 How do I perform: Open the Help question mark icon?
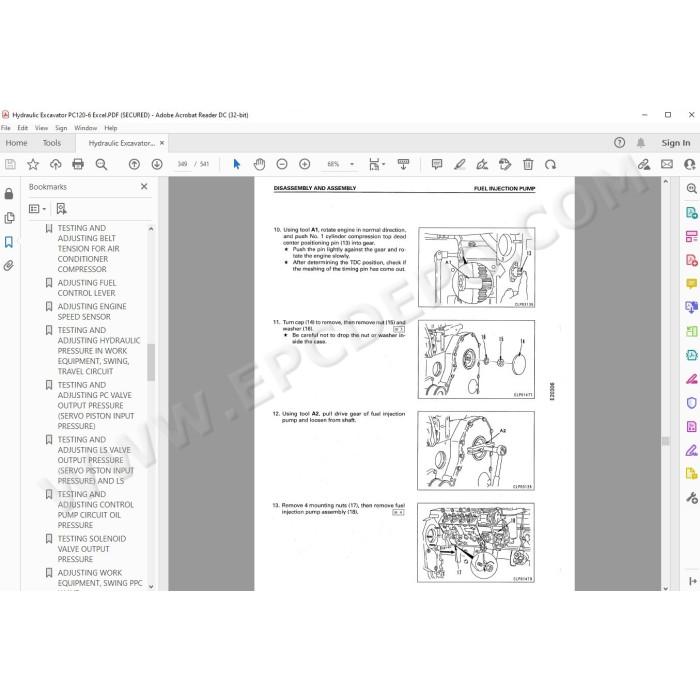tap(619, 143)
